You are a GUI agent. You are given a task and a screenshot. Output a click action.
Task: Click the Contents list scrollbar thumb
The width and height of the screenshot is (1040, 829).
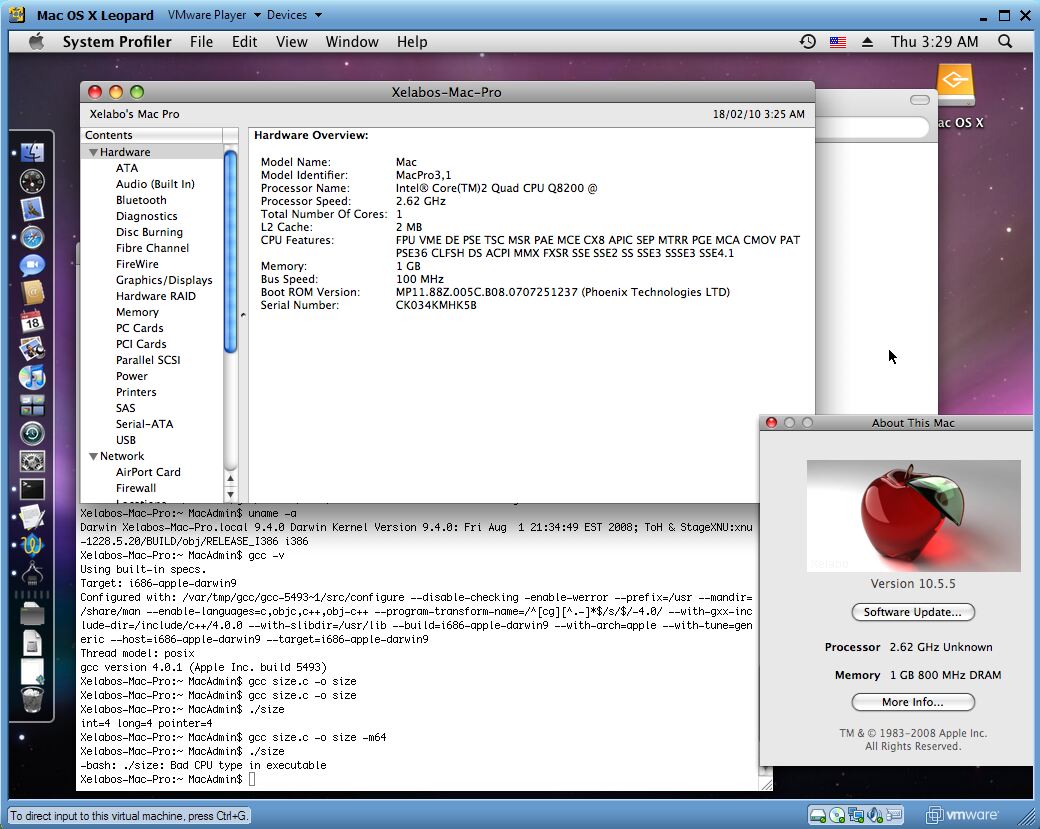230,252
